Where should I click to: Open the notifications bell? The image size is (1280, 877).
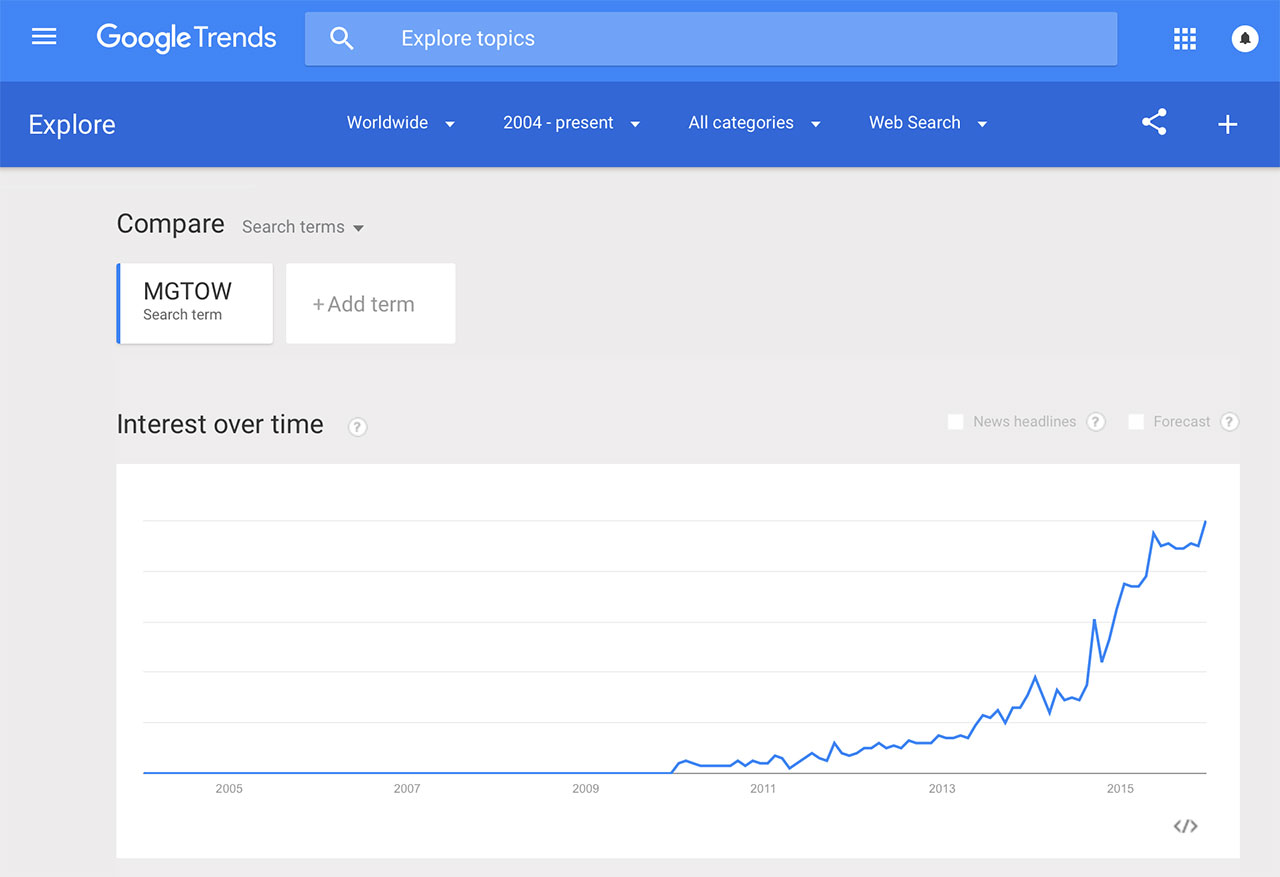pyautogui.click(x=1245, y=39)
